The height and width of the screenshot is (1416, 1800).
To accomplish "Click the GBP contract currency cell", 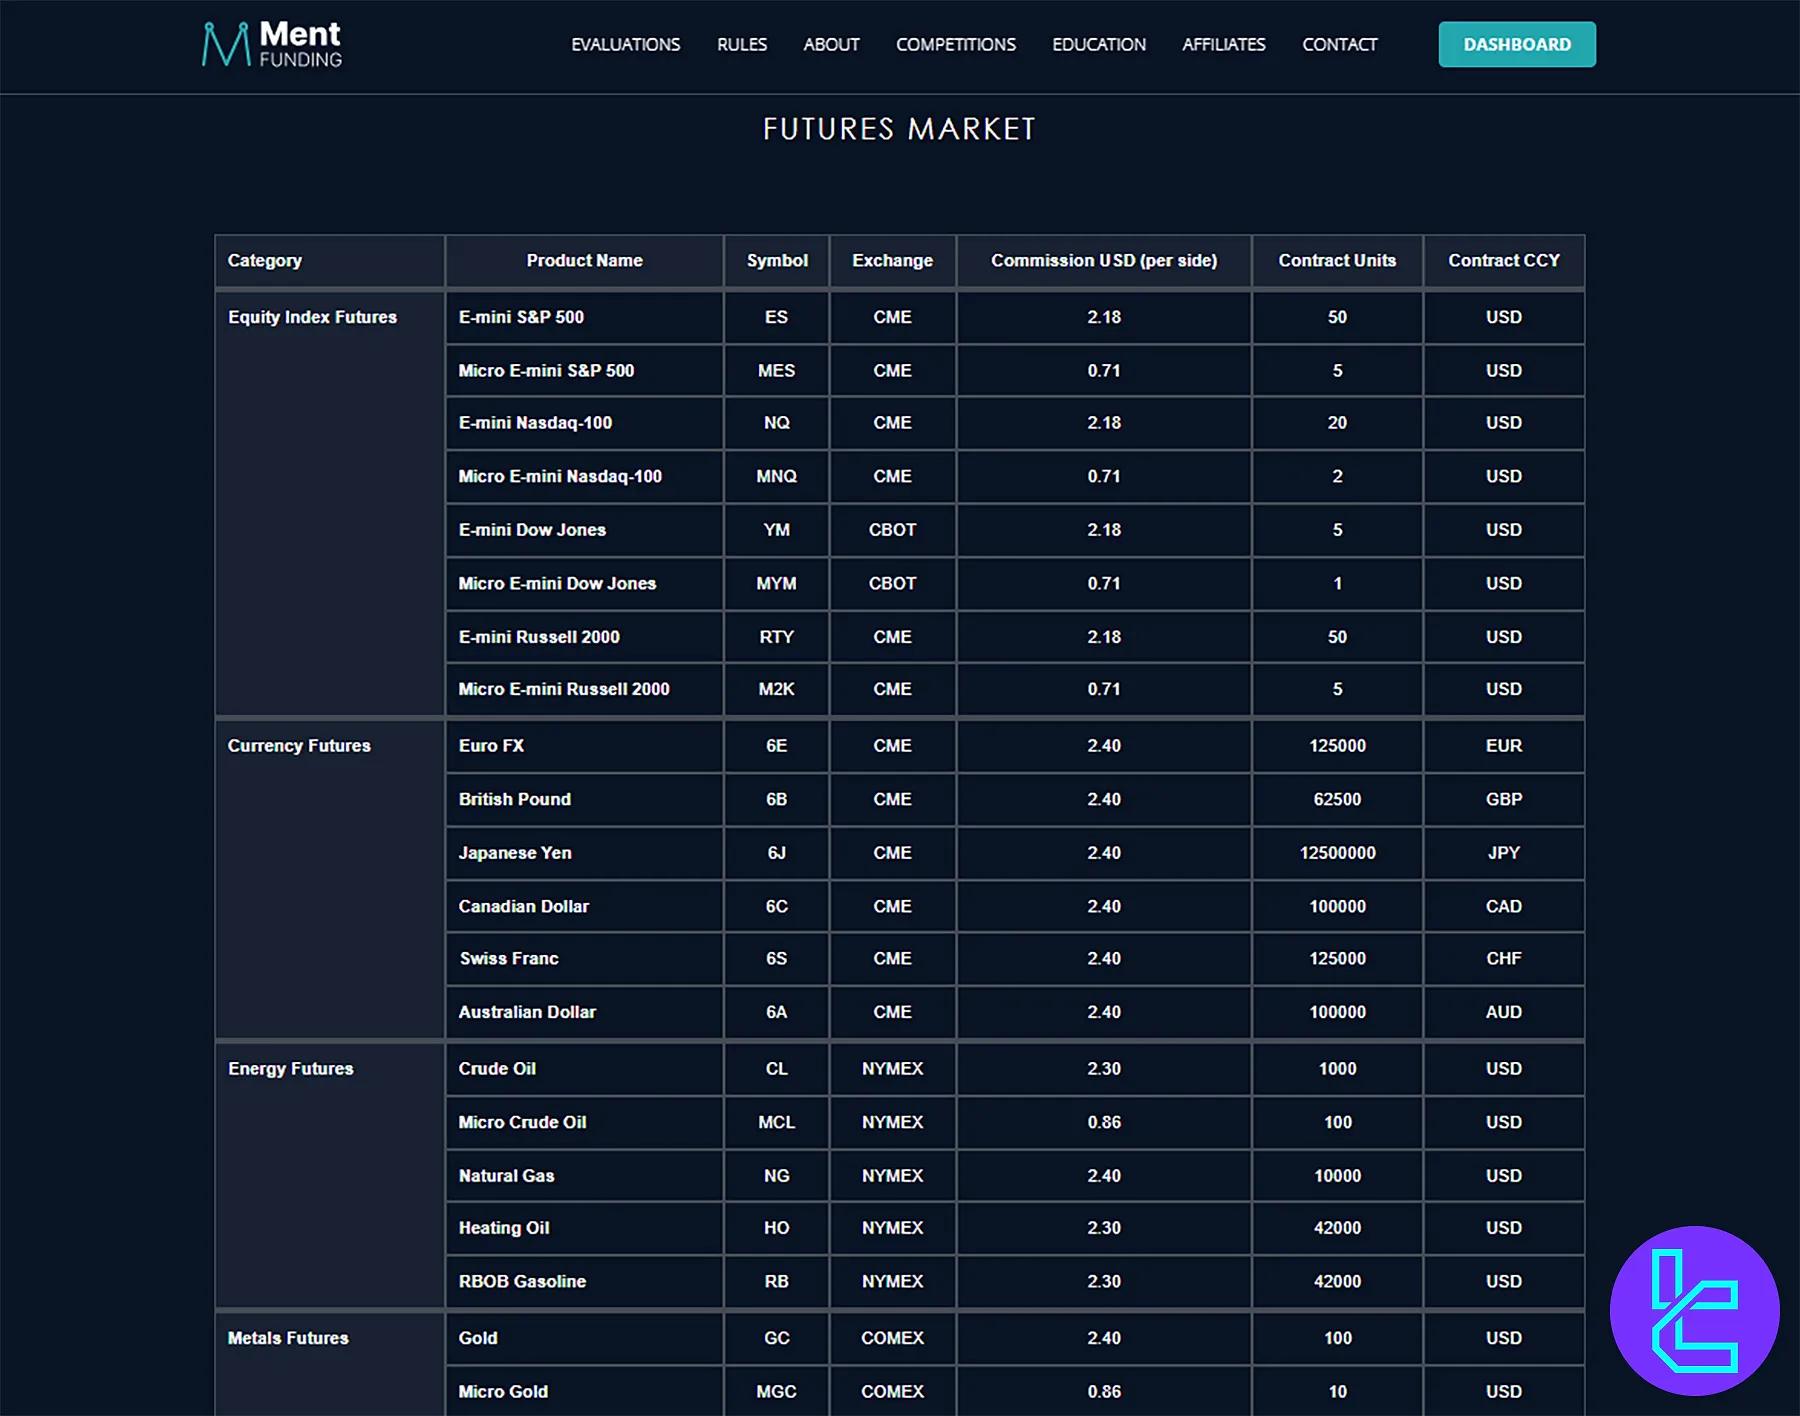I will point(1504,800).
